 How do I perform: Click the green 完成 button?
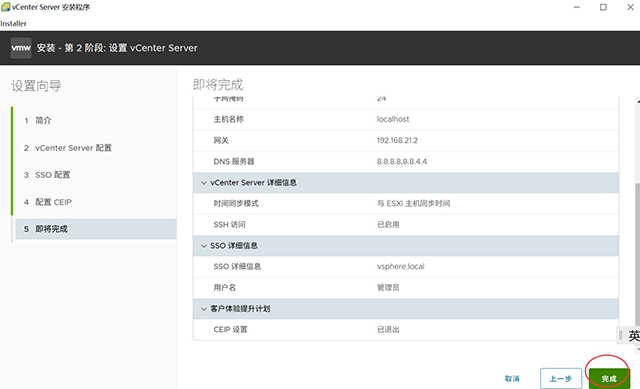pos(609,379)
